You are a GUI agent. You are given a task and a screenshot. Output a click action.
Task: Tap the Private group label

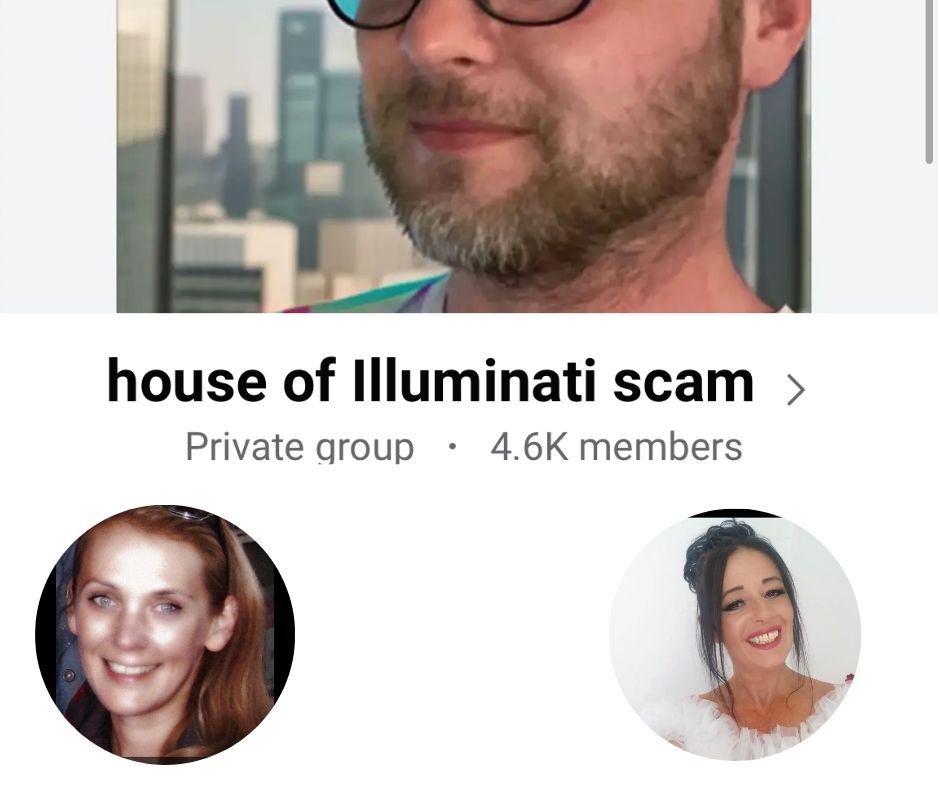(299, 447)
